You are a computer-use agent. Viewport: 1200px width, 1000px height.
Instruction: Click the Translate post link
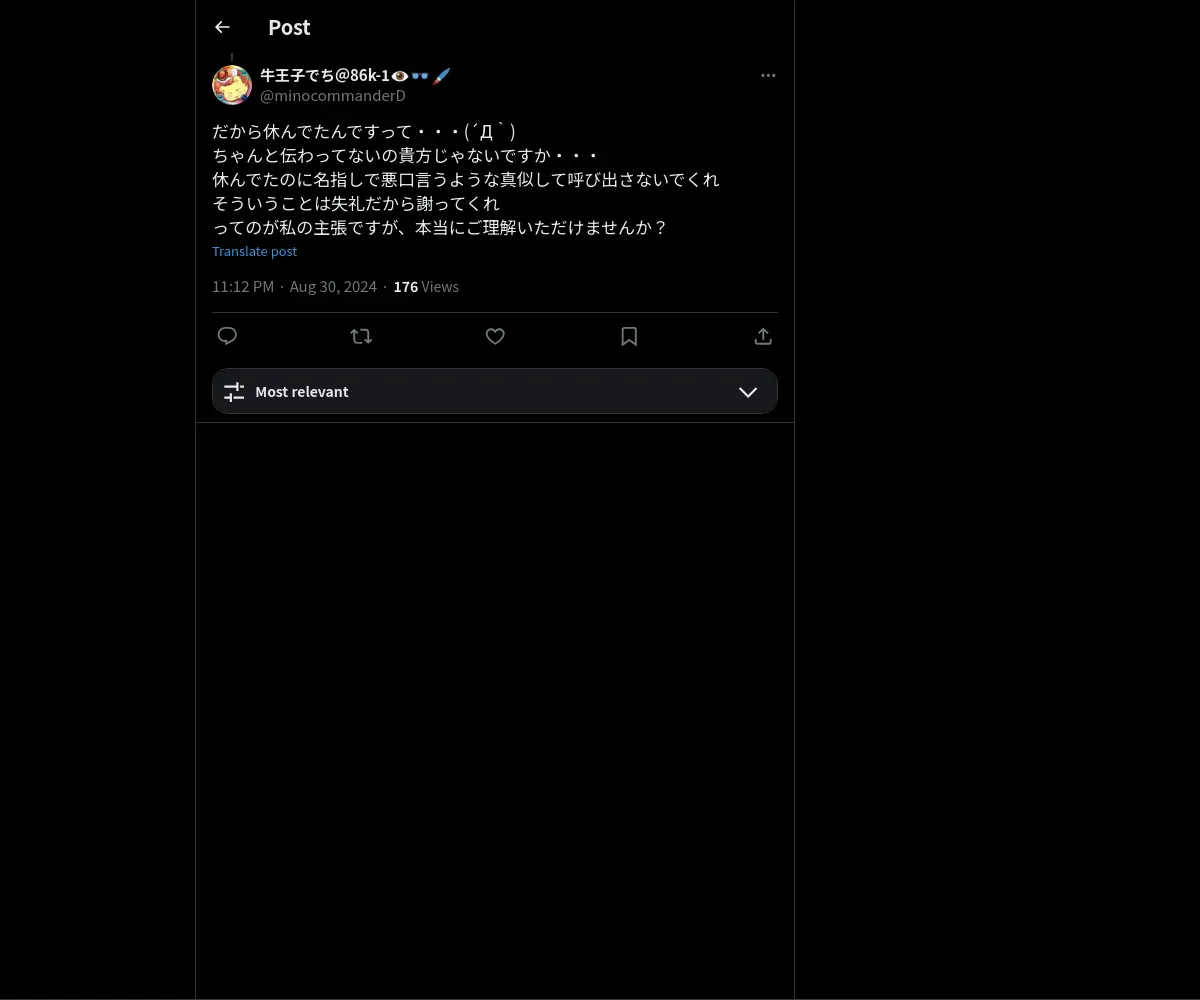tap(254, 251)
